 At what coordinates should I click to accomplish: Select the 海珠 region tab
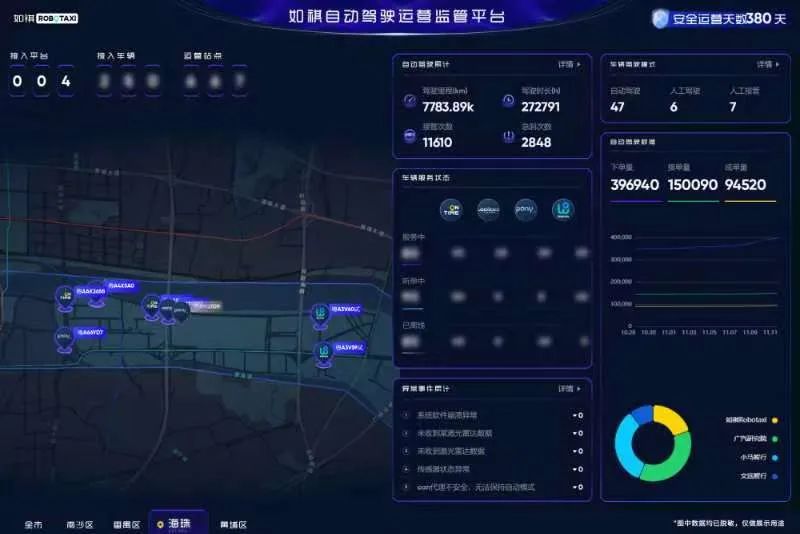[179, 523]
